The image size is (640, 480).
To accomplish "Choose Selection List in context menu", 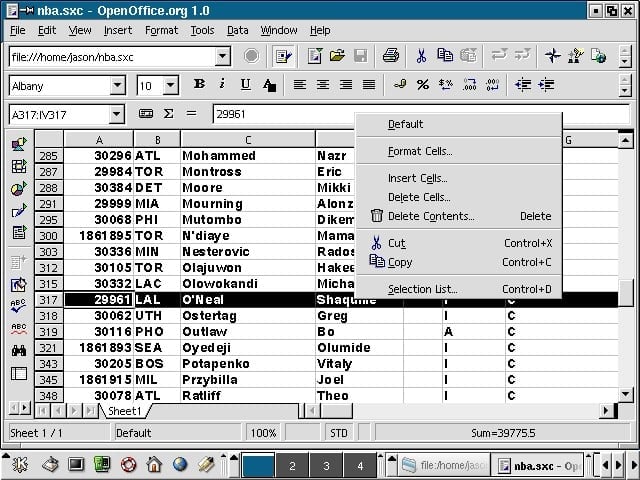I will (x=459, y=289).
